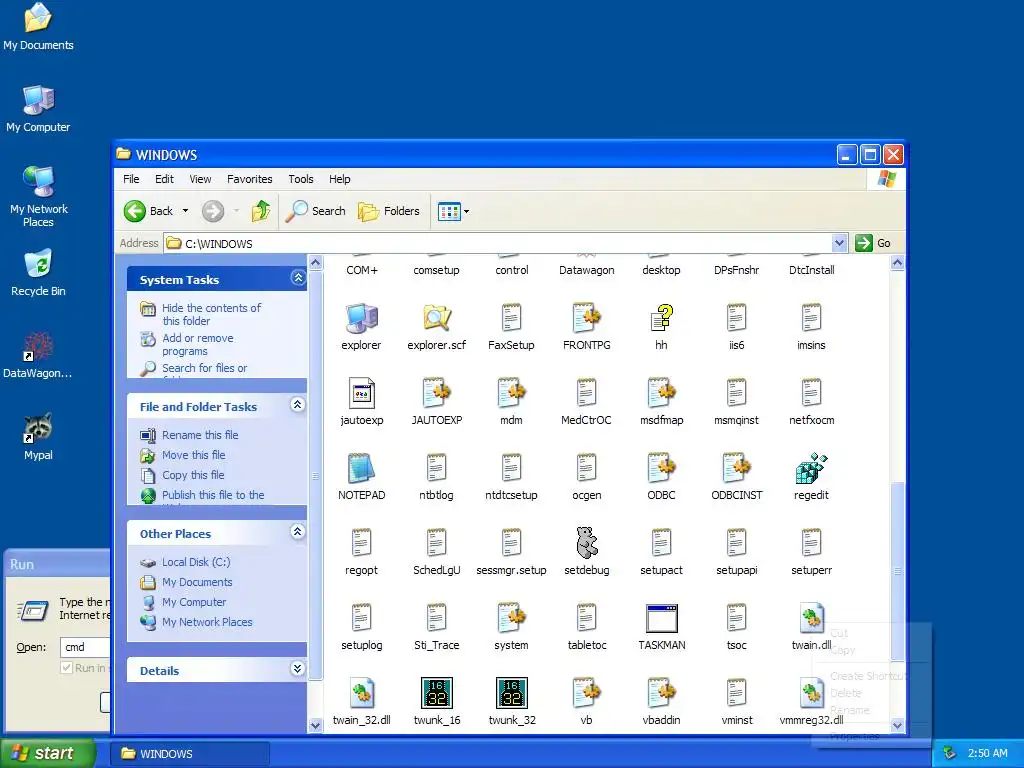Select the ODBC file icon
The image size is (1024, 768).
pos(662,468)
